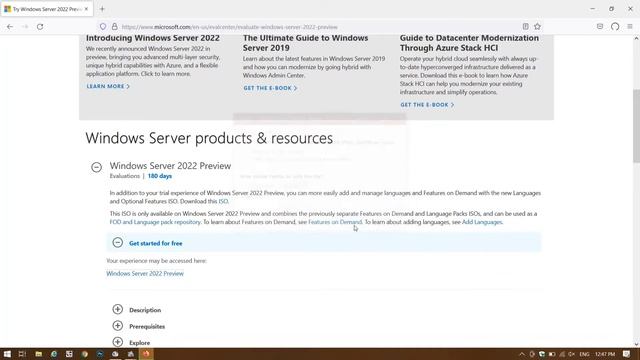Click the scrollbar down arrow
640x360 pixels.
(x=636, y=344)
